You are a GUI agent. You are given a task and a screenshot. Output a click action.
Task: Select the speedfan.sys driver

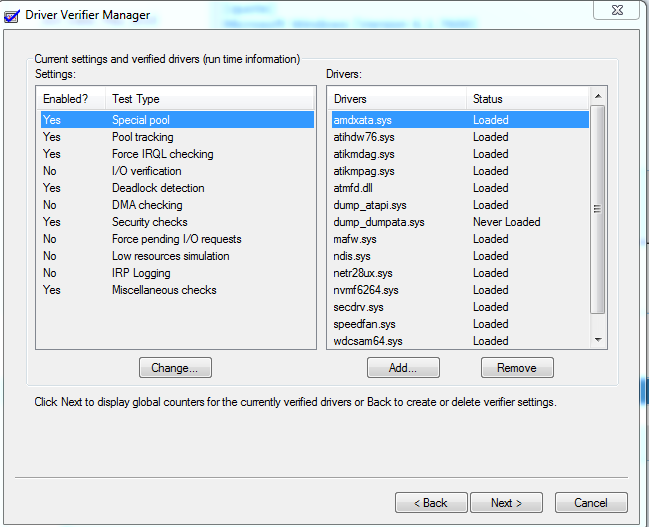point(460,324)
